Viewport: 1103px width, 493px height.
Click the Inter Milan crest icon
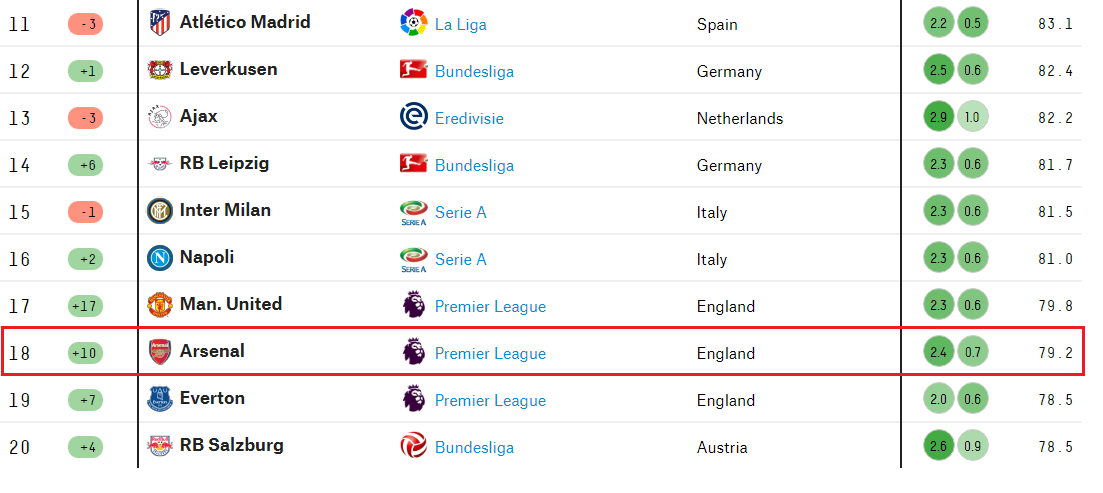click(x=160, y=211)
